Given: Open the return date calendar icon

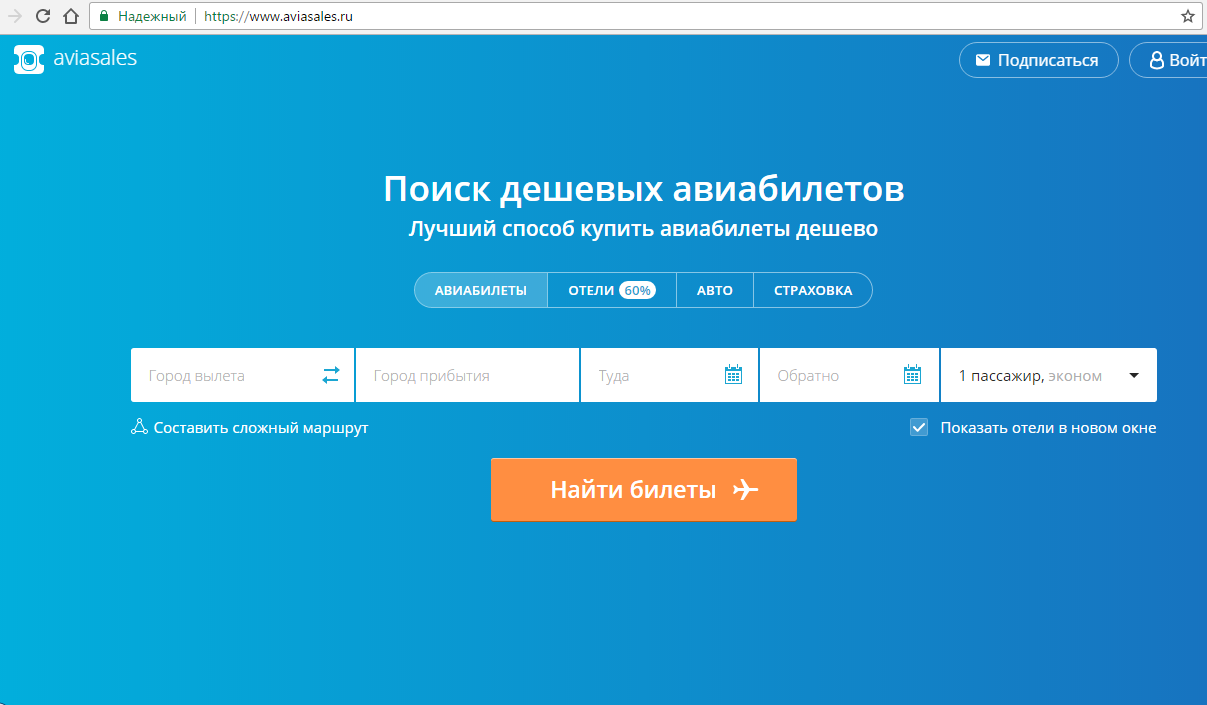Looking at the screenshot, I should coord(912,375).
